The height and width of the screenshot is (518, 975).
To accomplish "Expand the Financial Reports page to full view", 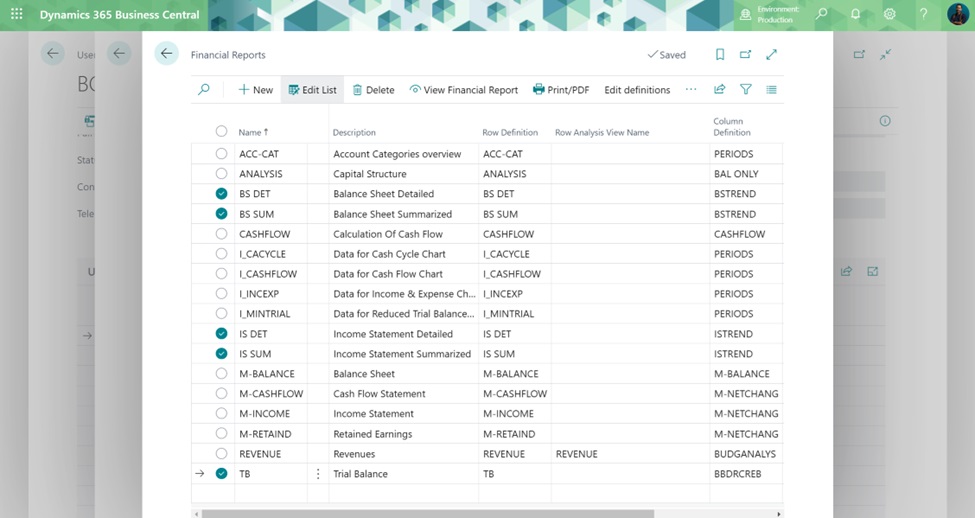I will pos(772,55).
